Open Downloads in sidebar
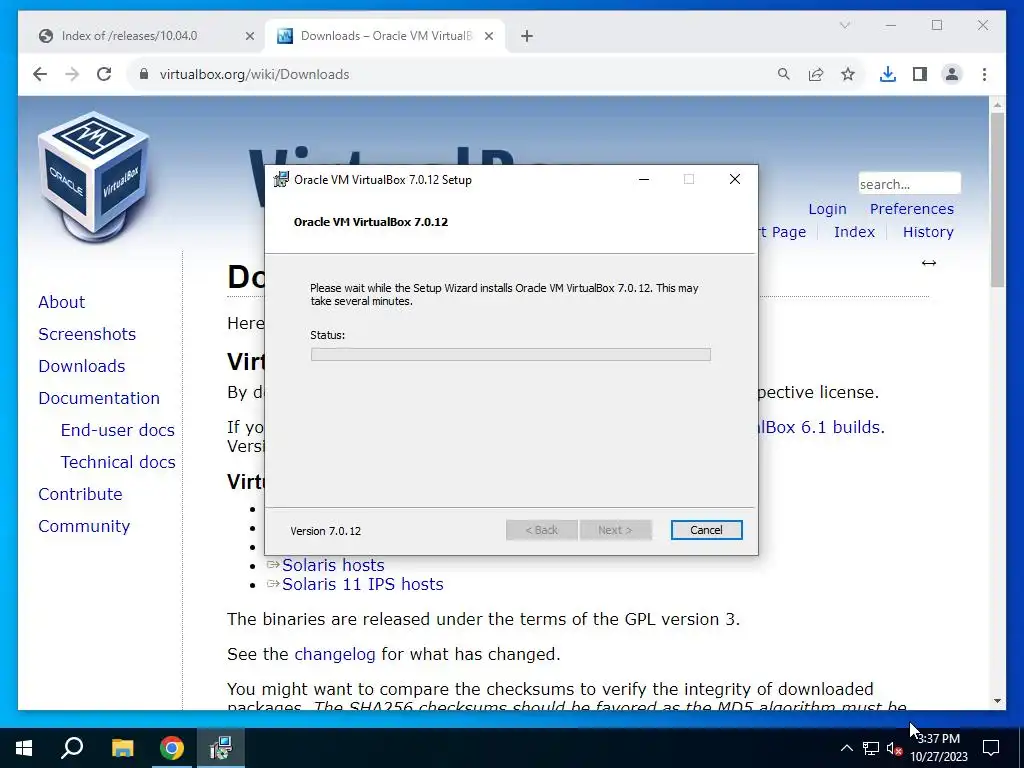Image resolution: width=1024 pixels, height=768 pixels. [82, 366]
